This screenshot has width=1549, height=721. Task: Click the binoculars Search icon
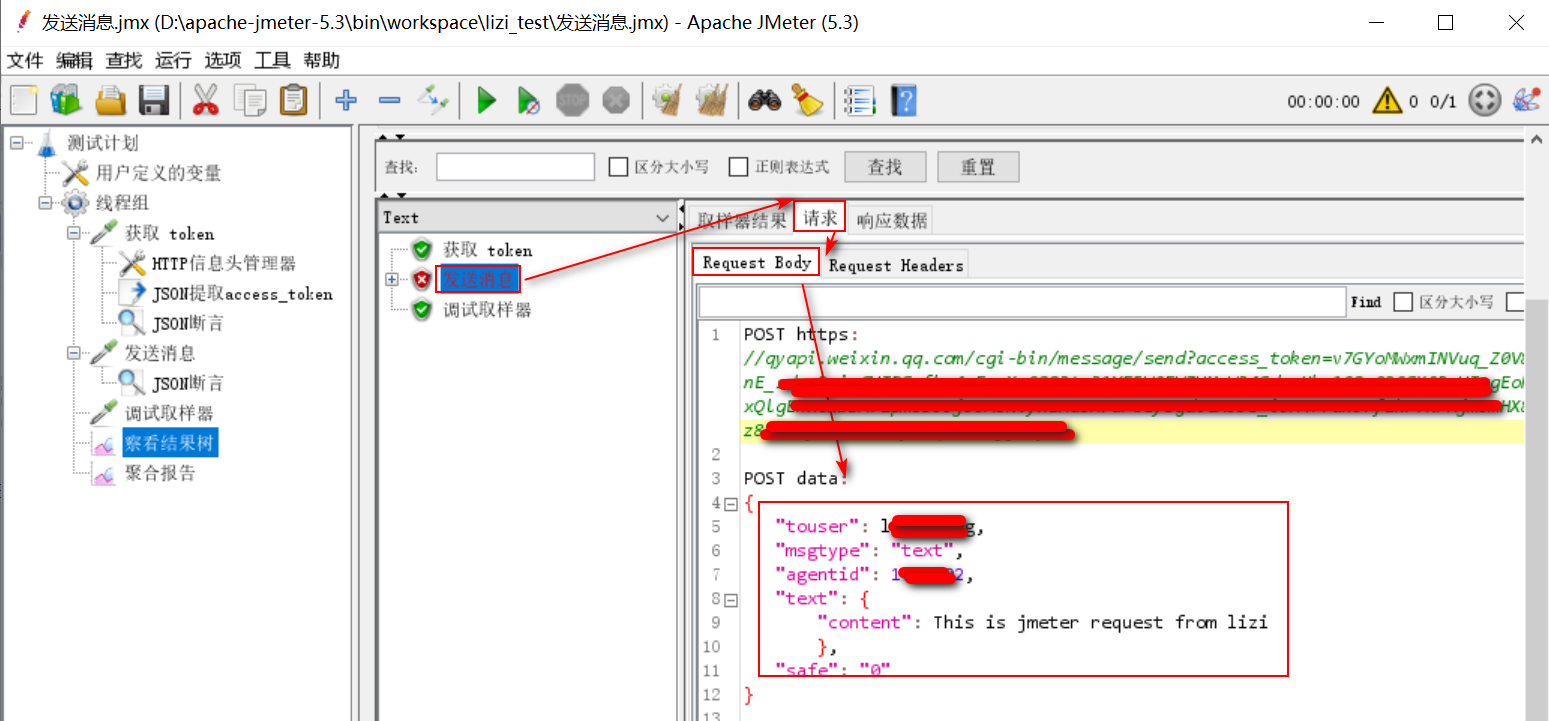(764, 100)
